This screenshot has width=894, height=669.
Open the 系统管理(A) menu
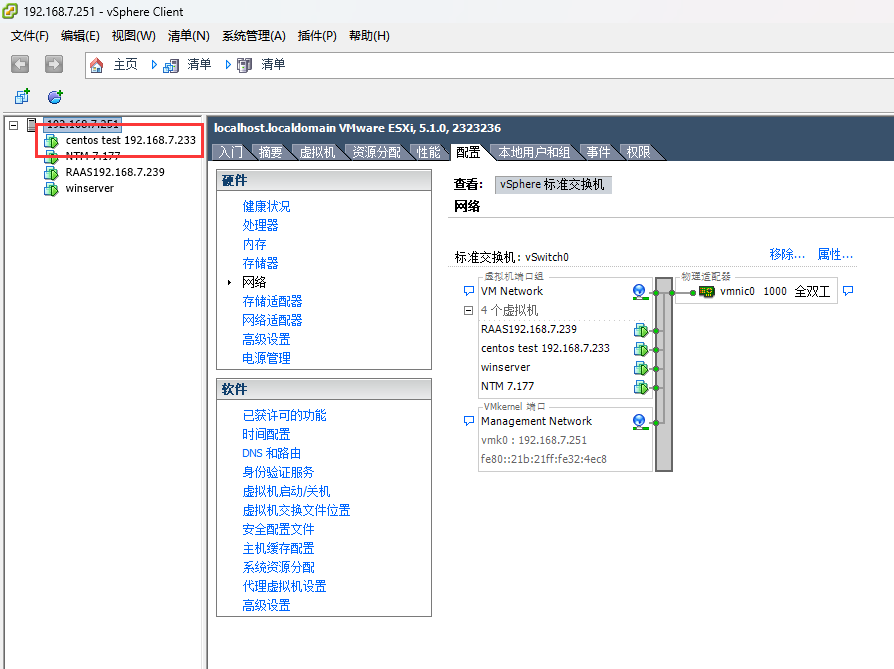pos(254,36)
